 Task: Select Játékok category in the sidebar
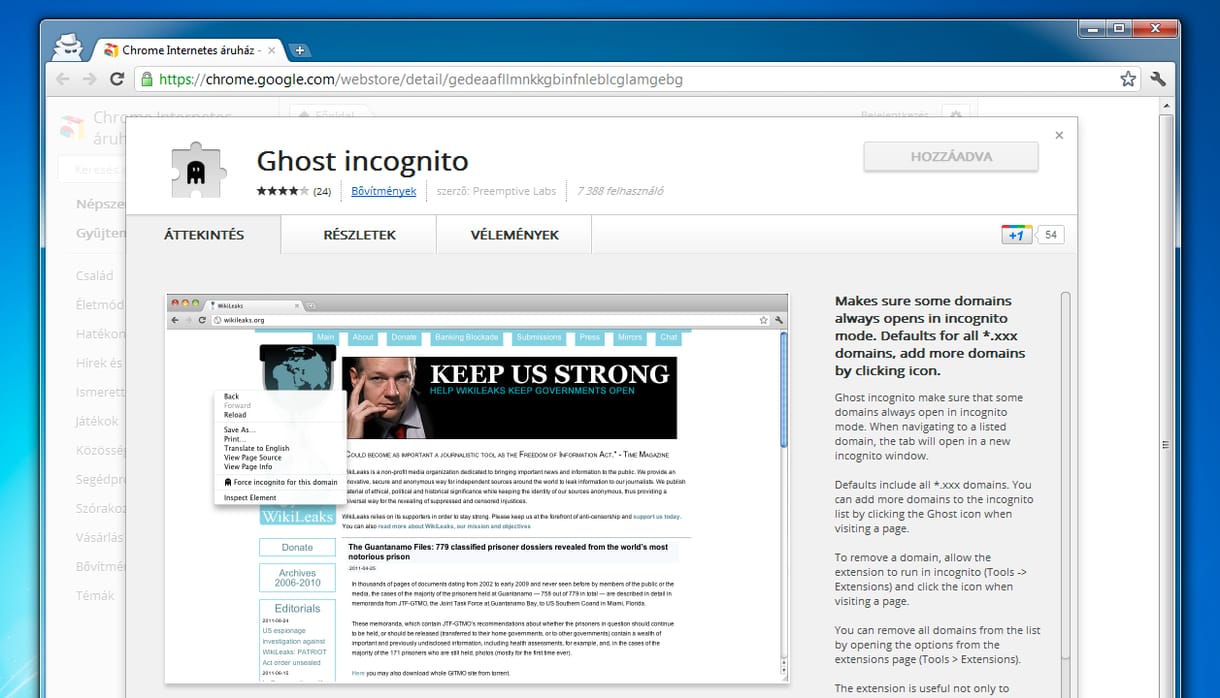(97, 421)
